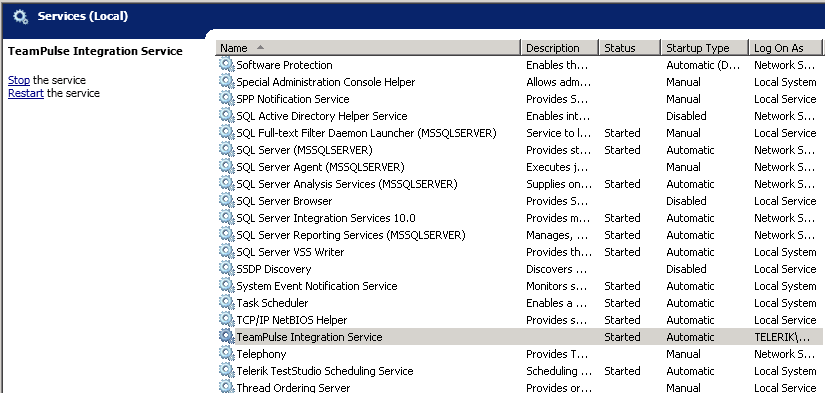This screenshot has height=393, width=825.
Task: Click 'Service to l...' description text
Action: 558,133
